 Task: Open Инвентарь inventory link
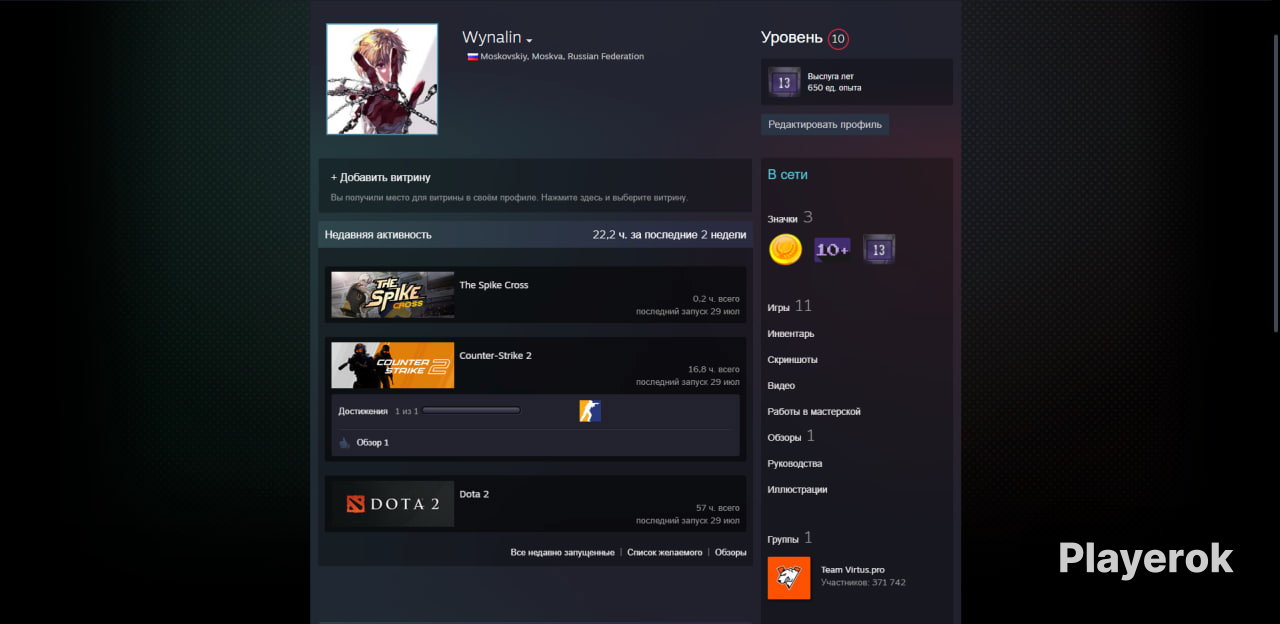(791, 334)
